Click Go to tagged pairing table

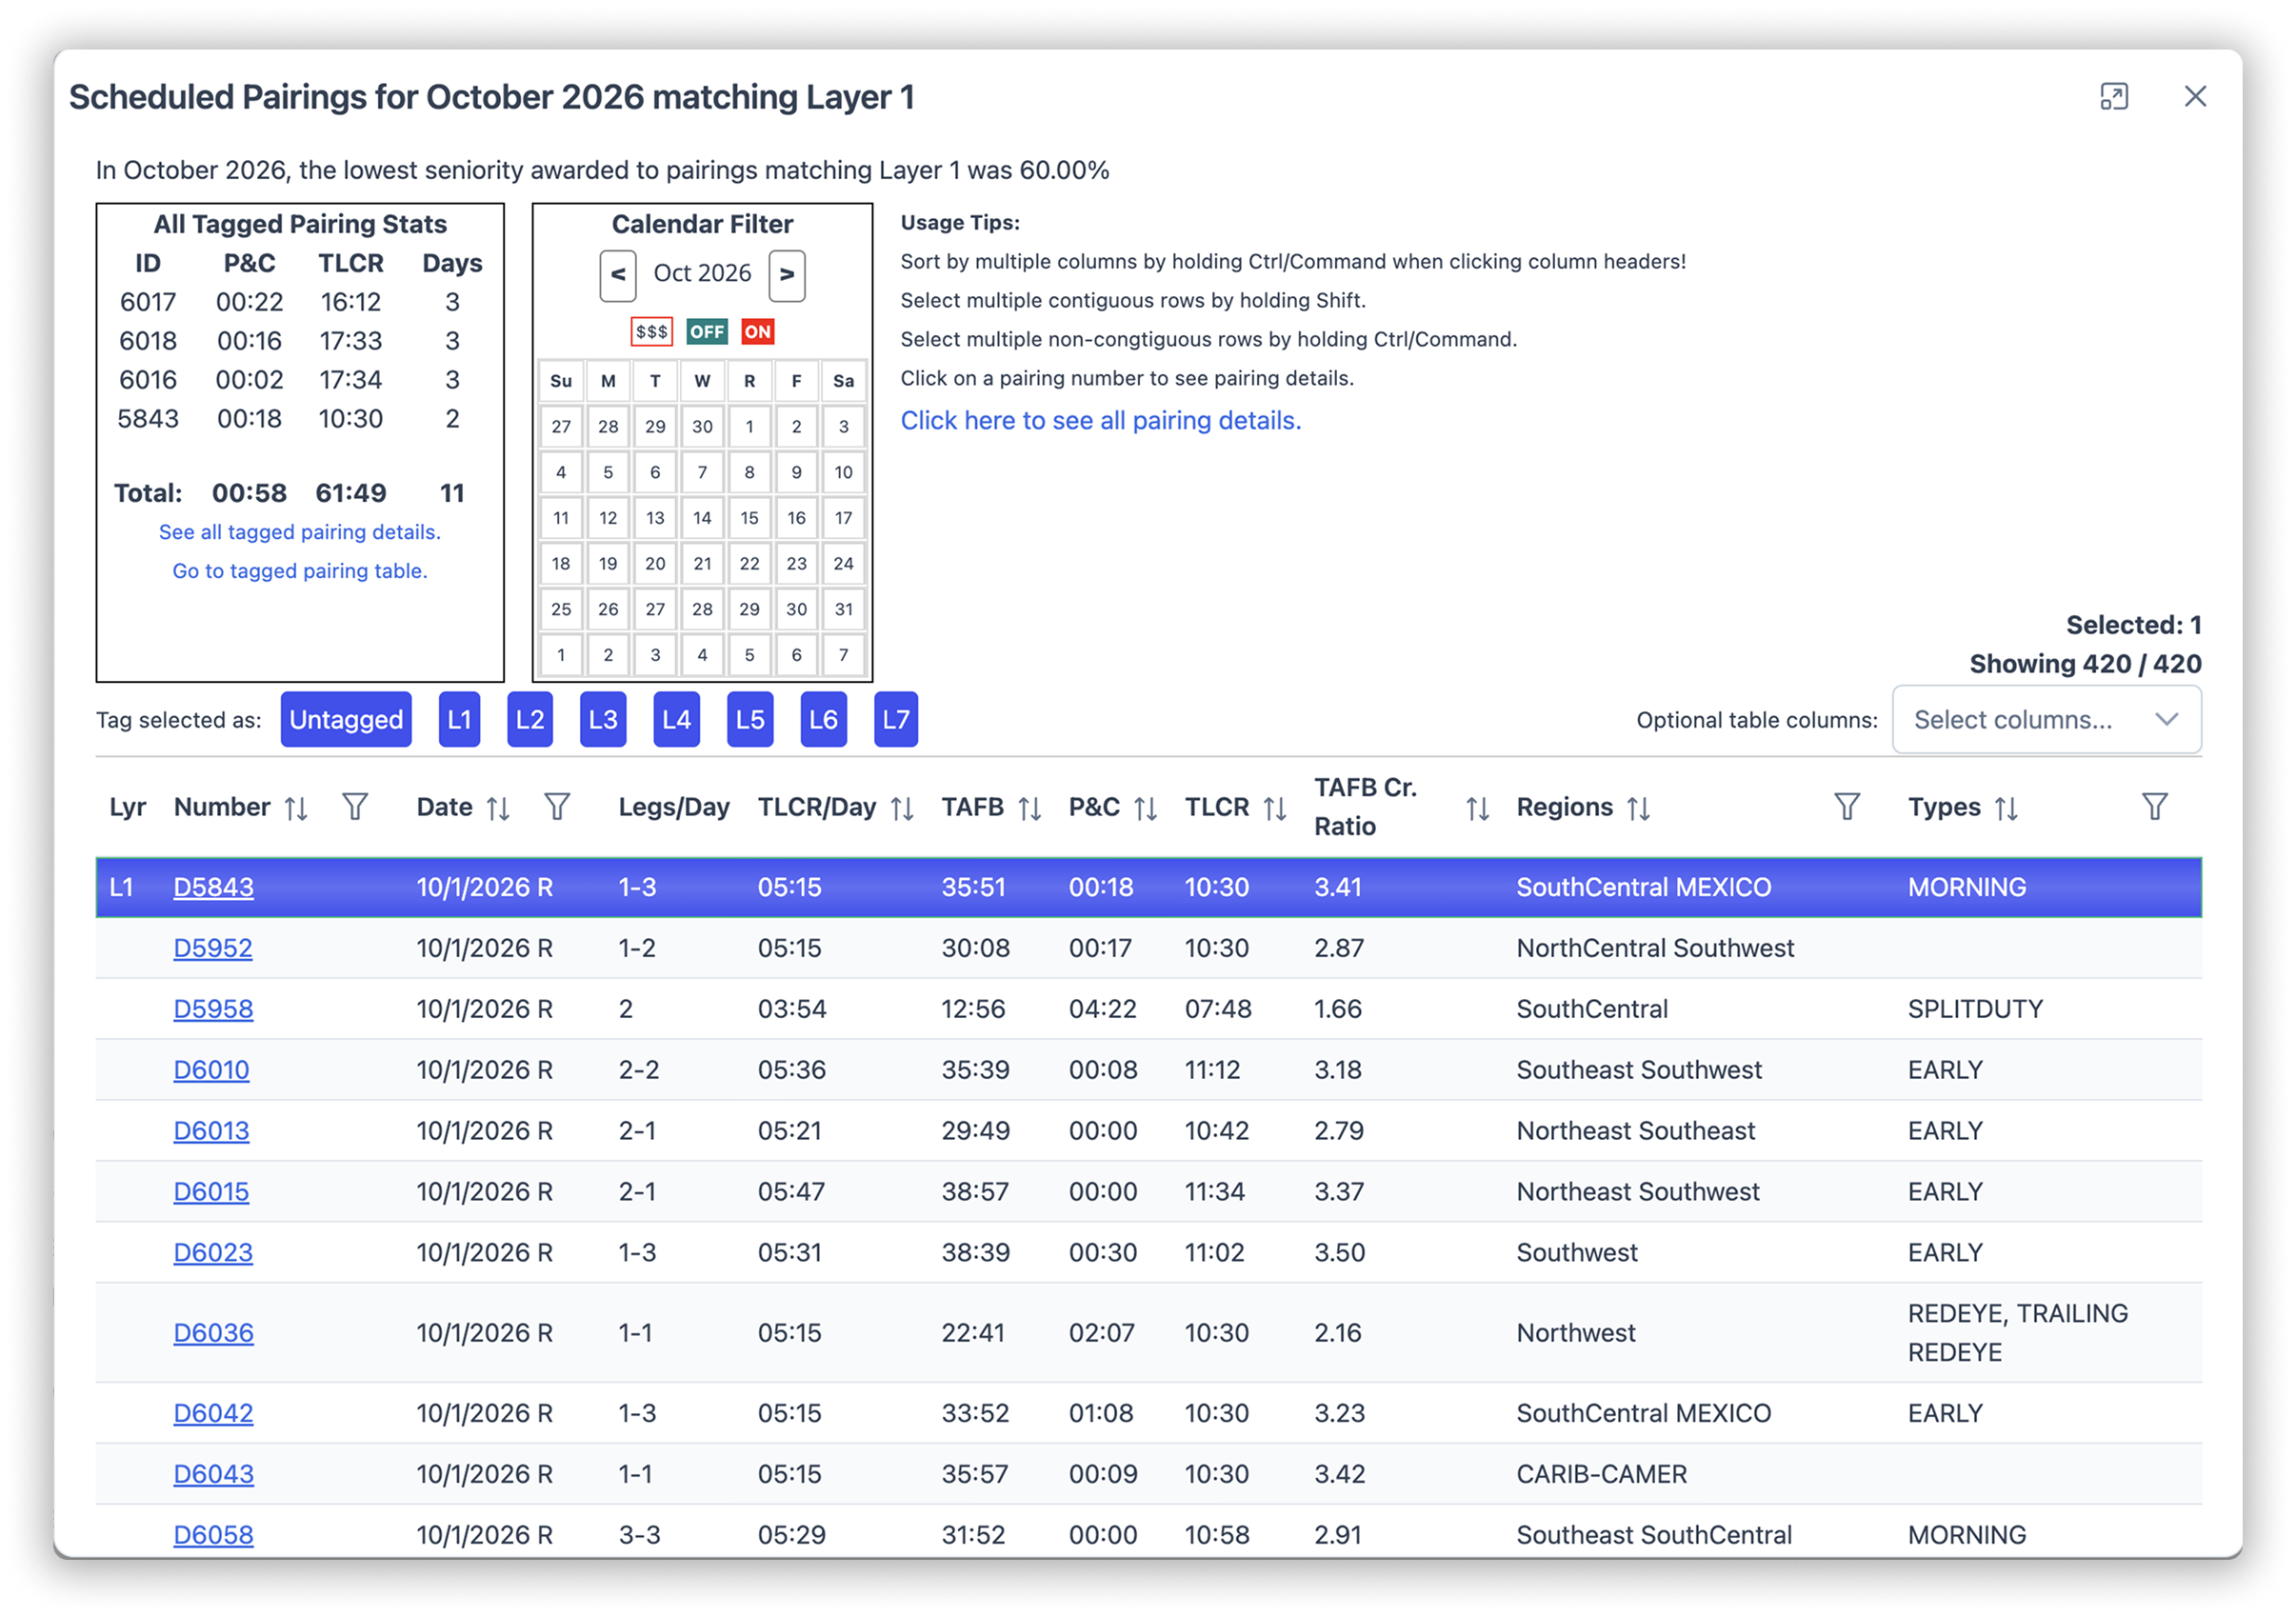[300, 571]
